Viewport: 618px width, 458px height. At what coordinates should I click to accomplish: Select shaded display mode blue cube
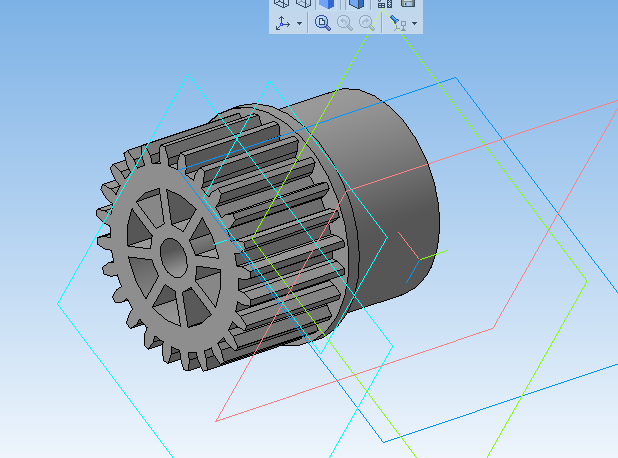[x=327, y=4]
